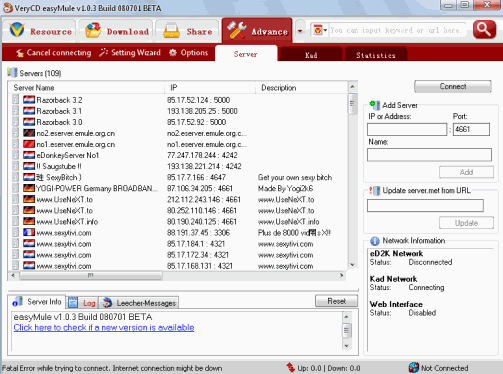The image size is (503, 374).
Task: Click the horizontal scrollbar of server list
Action: coord(91,275)
